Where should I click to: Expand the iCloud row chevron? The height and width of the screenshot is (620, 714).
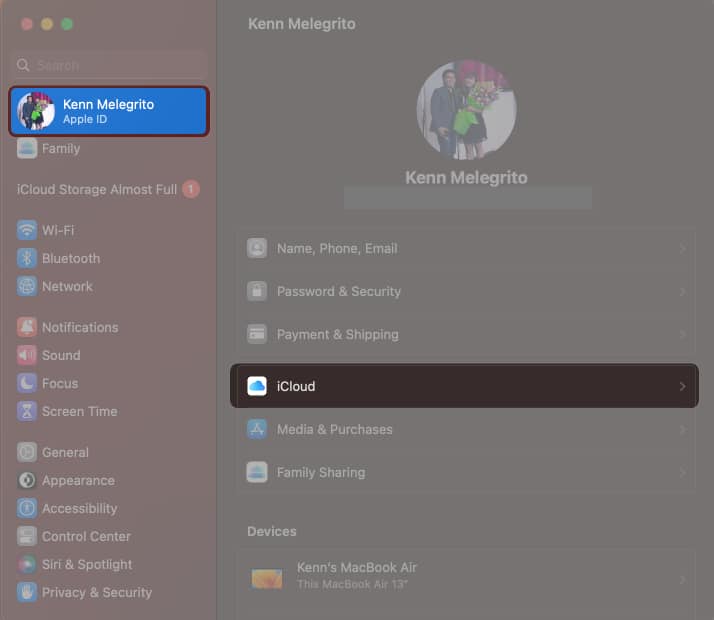682,386
